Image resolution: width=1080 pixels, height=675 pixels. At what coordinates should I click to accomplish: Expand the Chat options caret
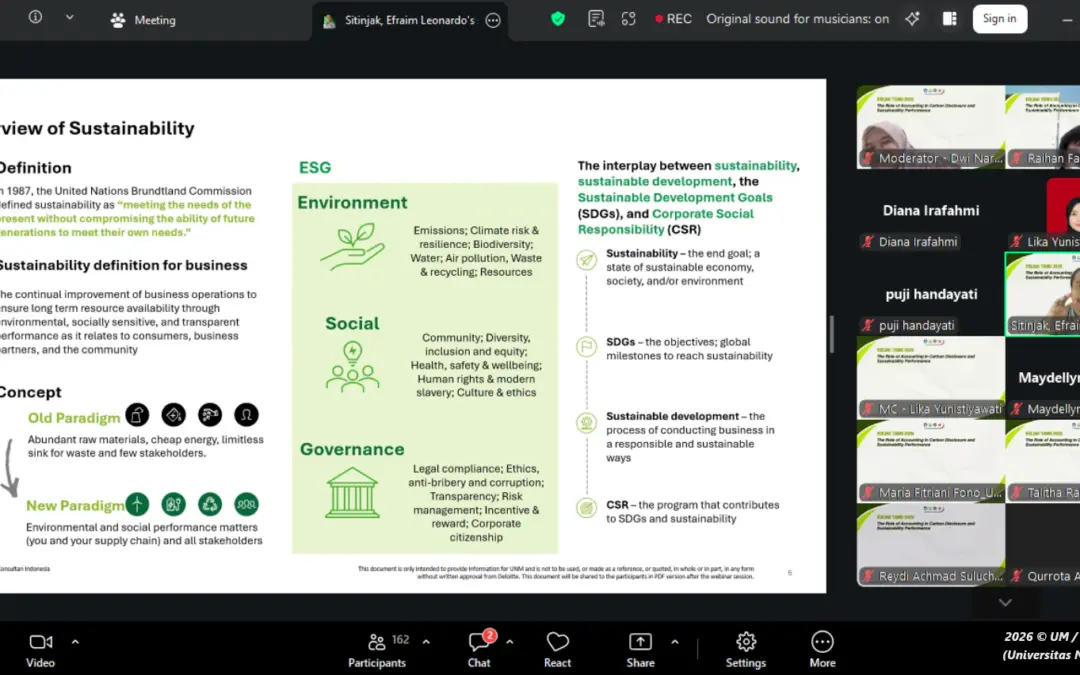510,642
